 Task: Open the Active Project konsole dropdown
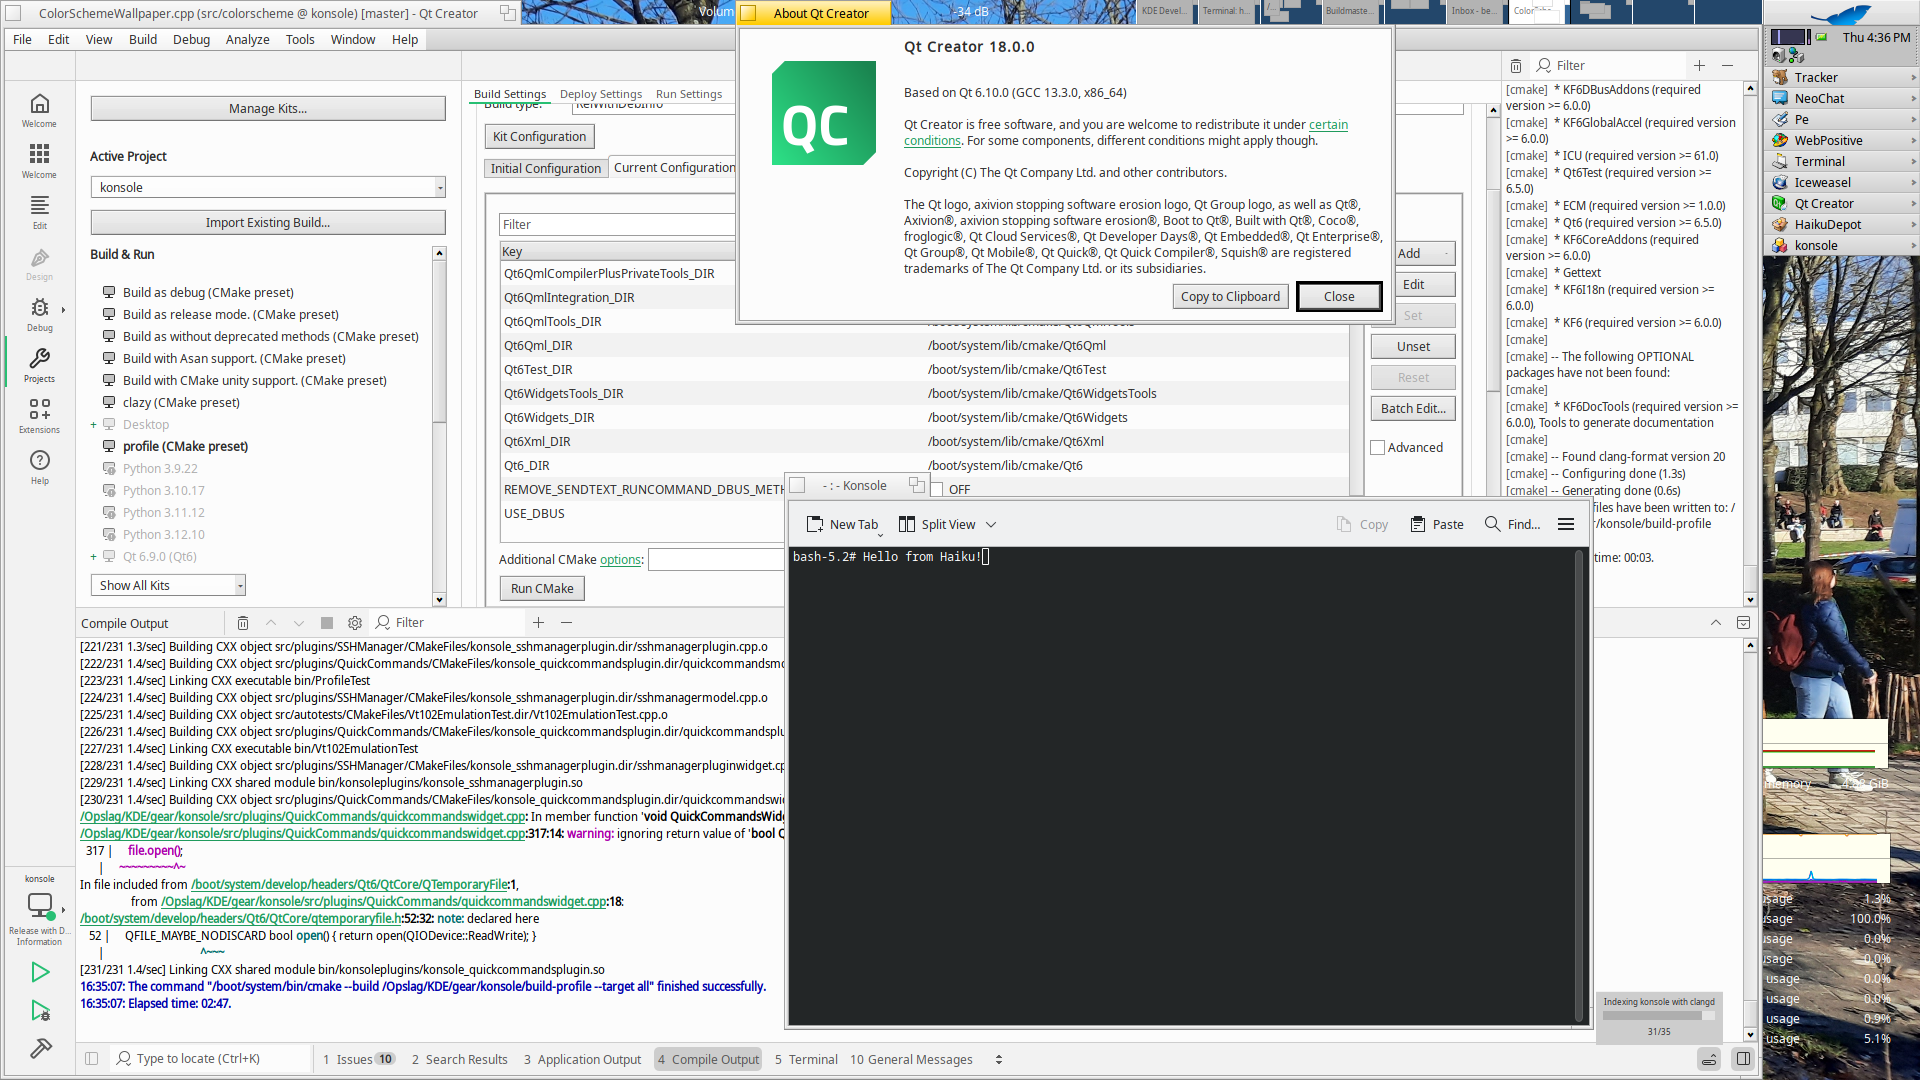point(268,188)
